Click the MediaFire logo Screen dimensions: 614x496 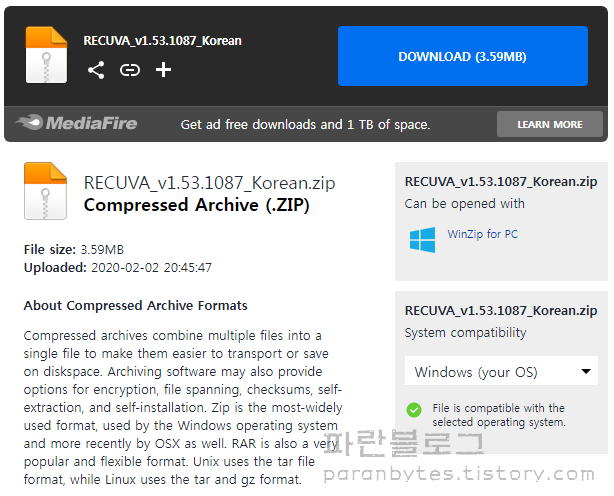pos(76,123)
